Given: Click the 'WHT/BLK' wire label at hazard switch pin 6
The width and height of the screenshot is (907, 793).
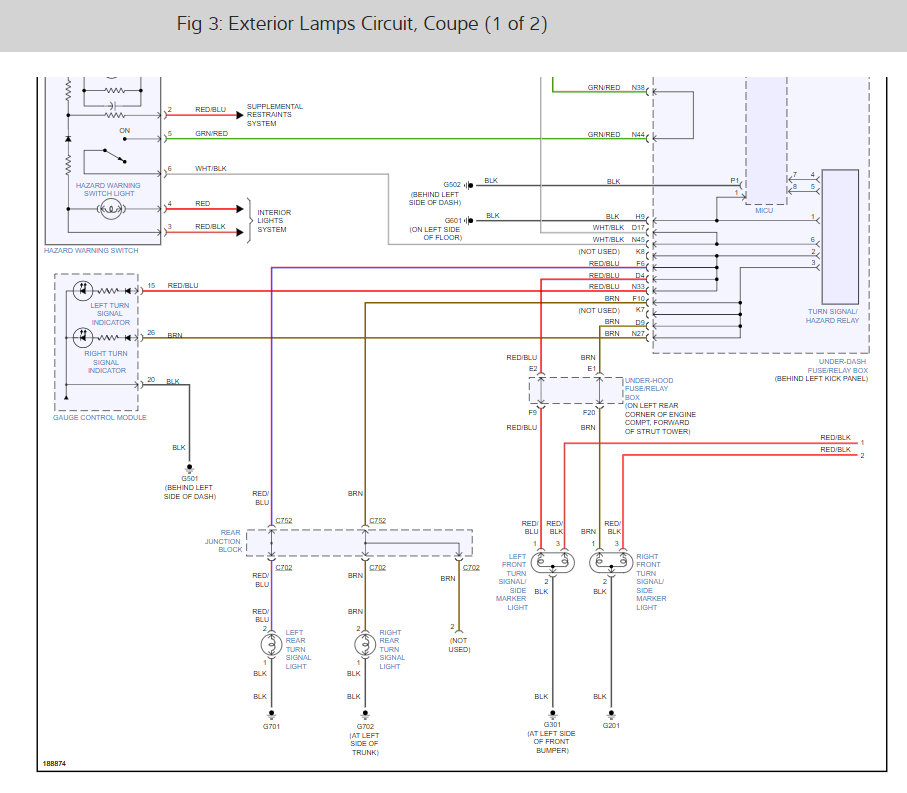Looking at the screenshot, I should 211,168.
